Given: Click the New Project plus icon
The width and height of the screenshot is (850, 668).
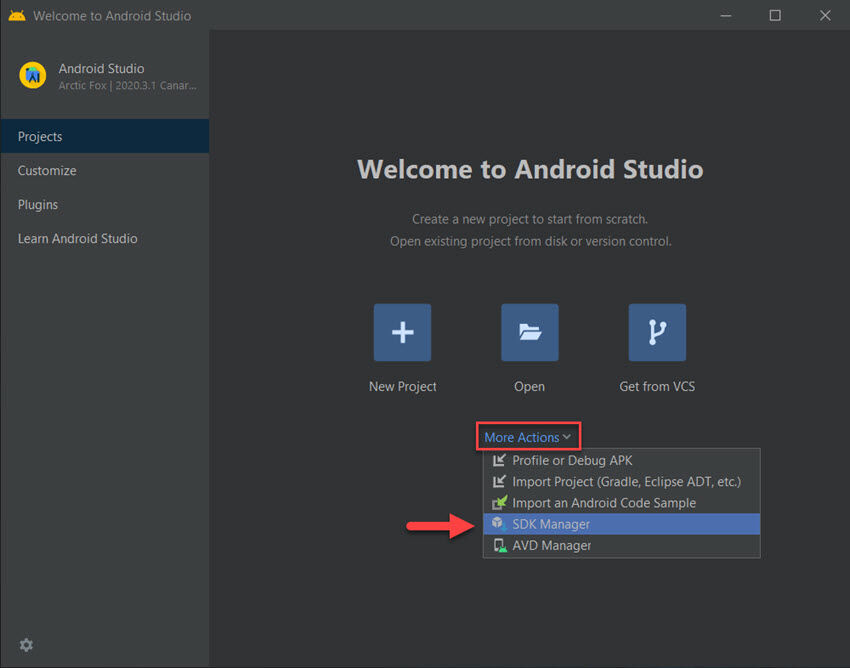Looking at the screenshot, I should pyautogui.click(x=402, y=332).
